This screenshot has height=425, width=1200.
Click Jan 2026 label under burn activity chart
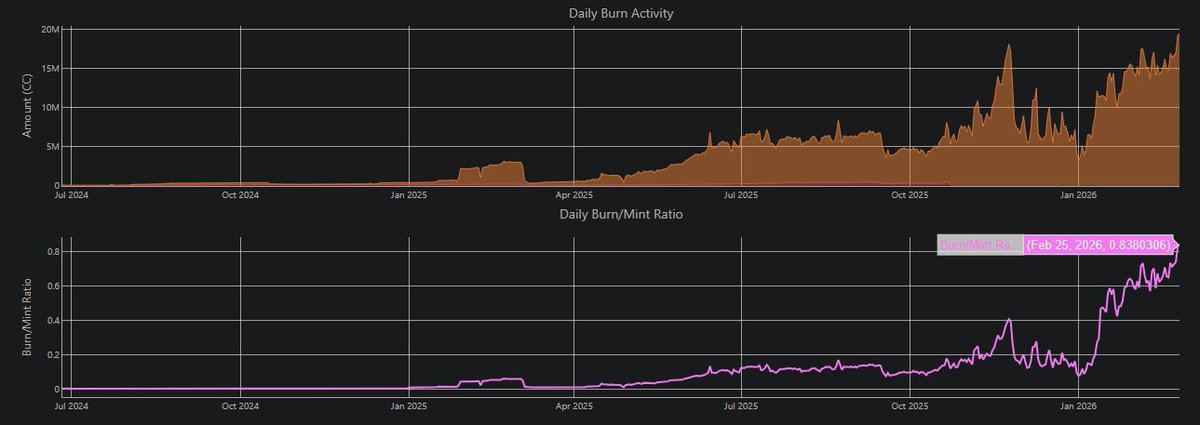tap(1077, 196)
